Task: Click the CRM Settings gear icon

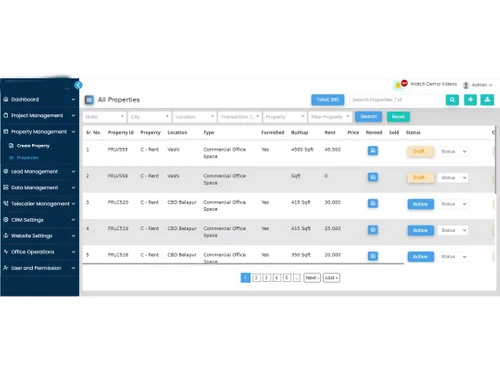Action: (x=6, y=220)
